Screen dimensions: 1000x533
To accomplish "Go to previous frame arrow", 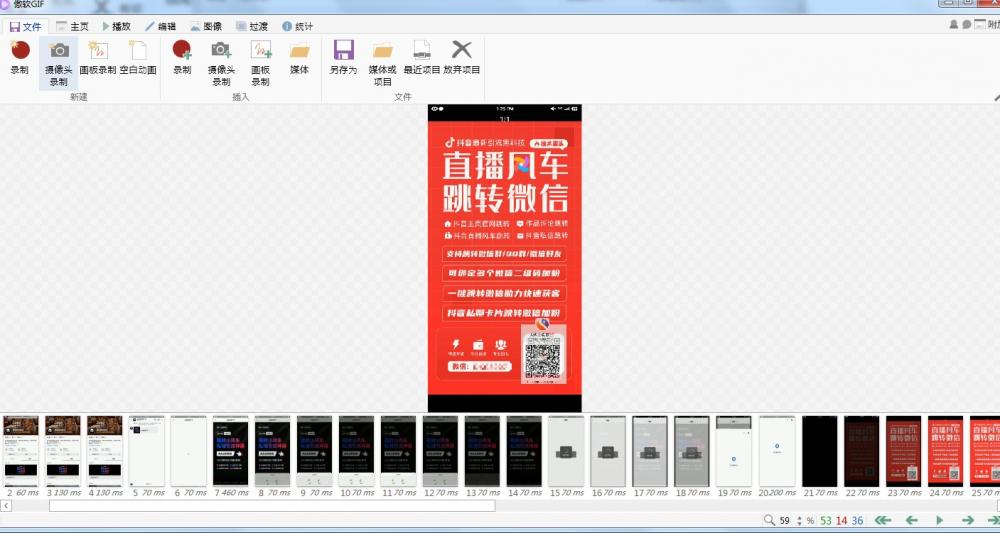I will tap(912, 520).
